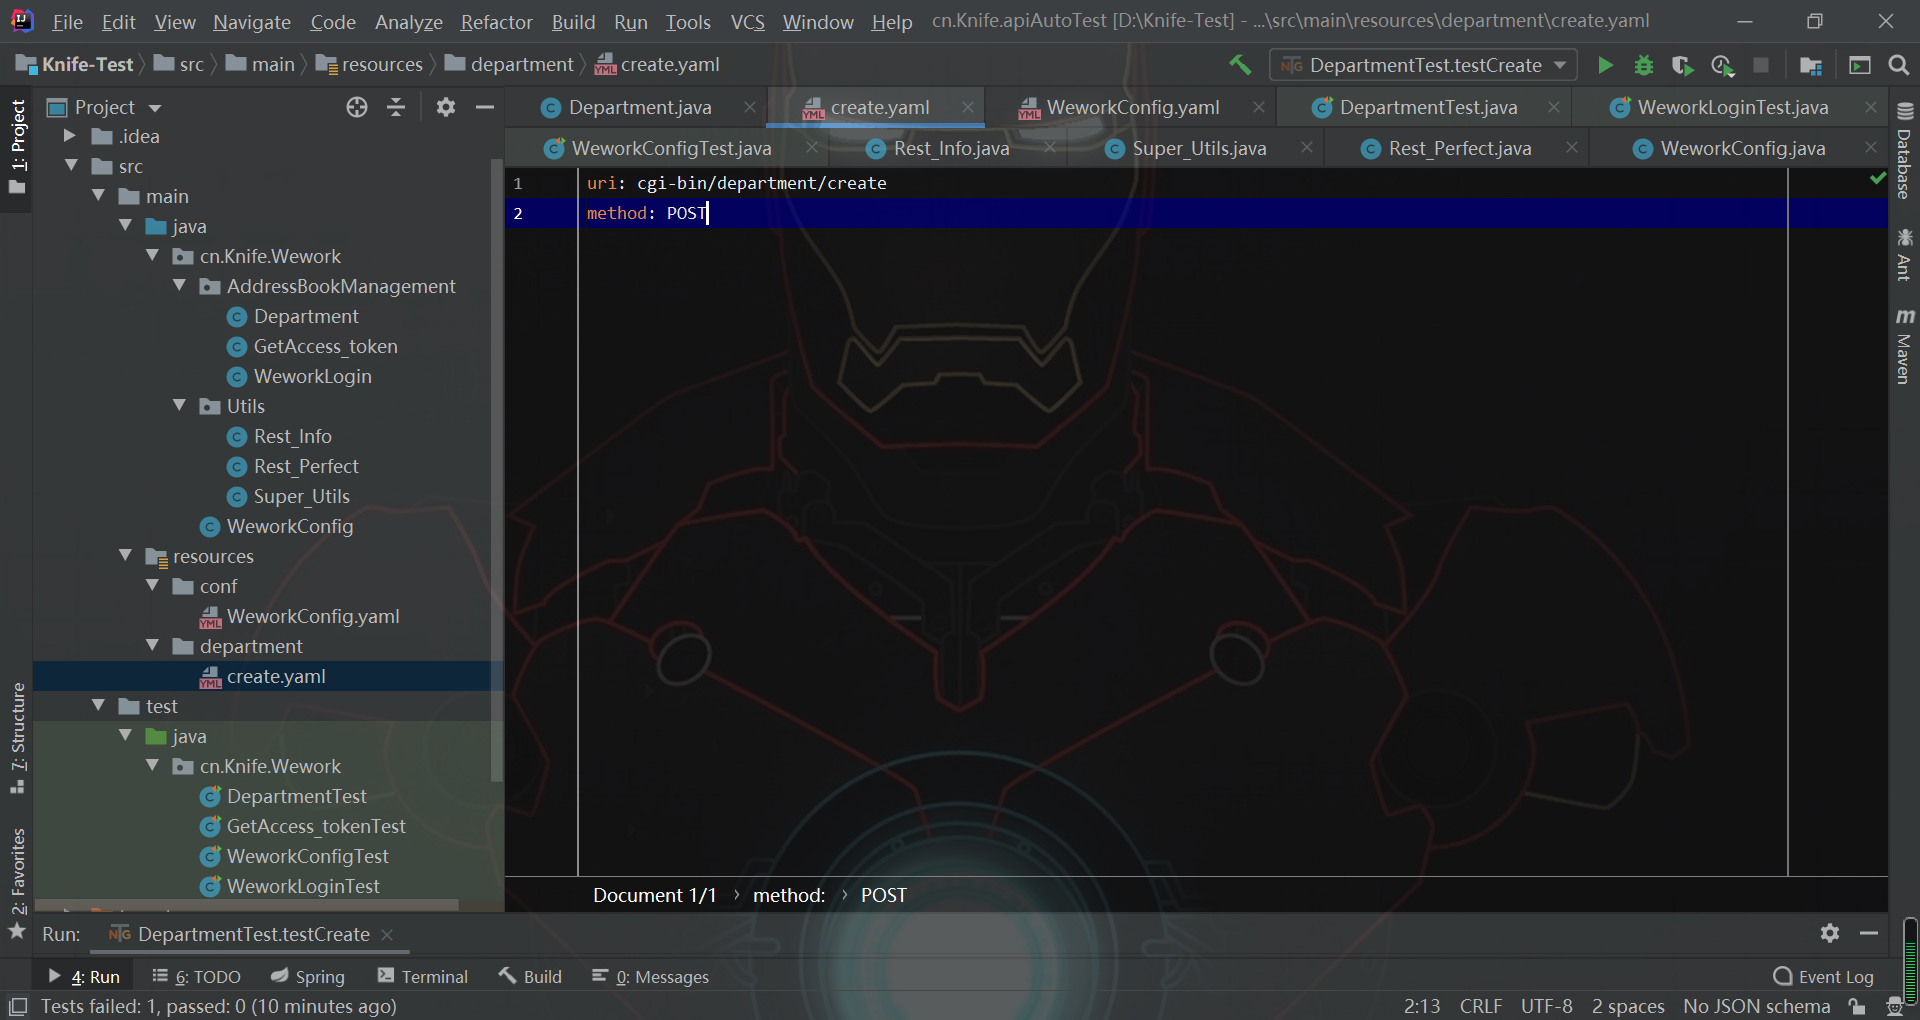Toggle the Maven side panel
Image resolution: width=1920 pixels, height=1020 pixels.
pos(1904,347)
